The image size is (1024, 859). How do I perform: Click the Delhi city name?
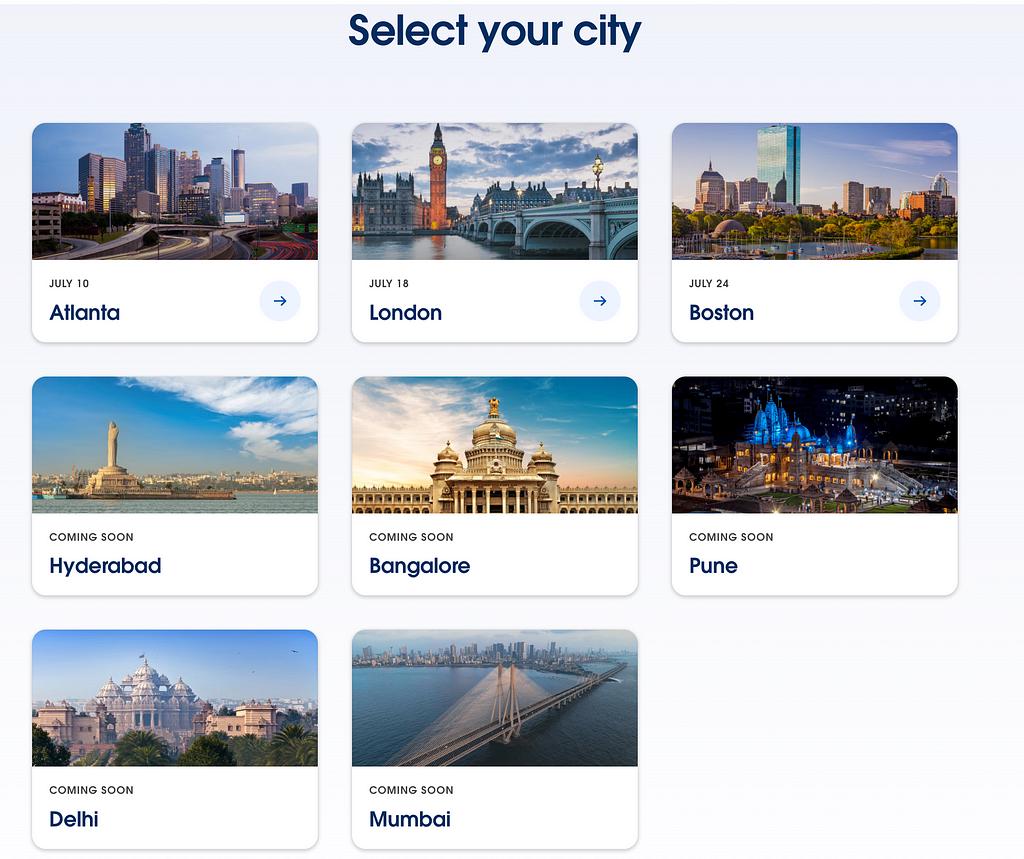click(74, 819)
